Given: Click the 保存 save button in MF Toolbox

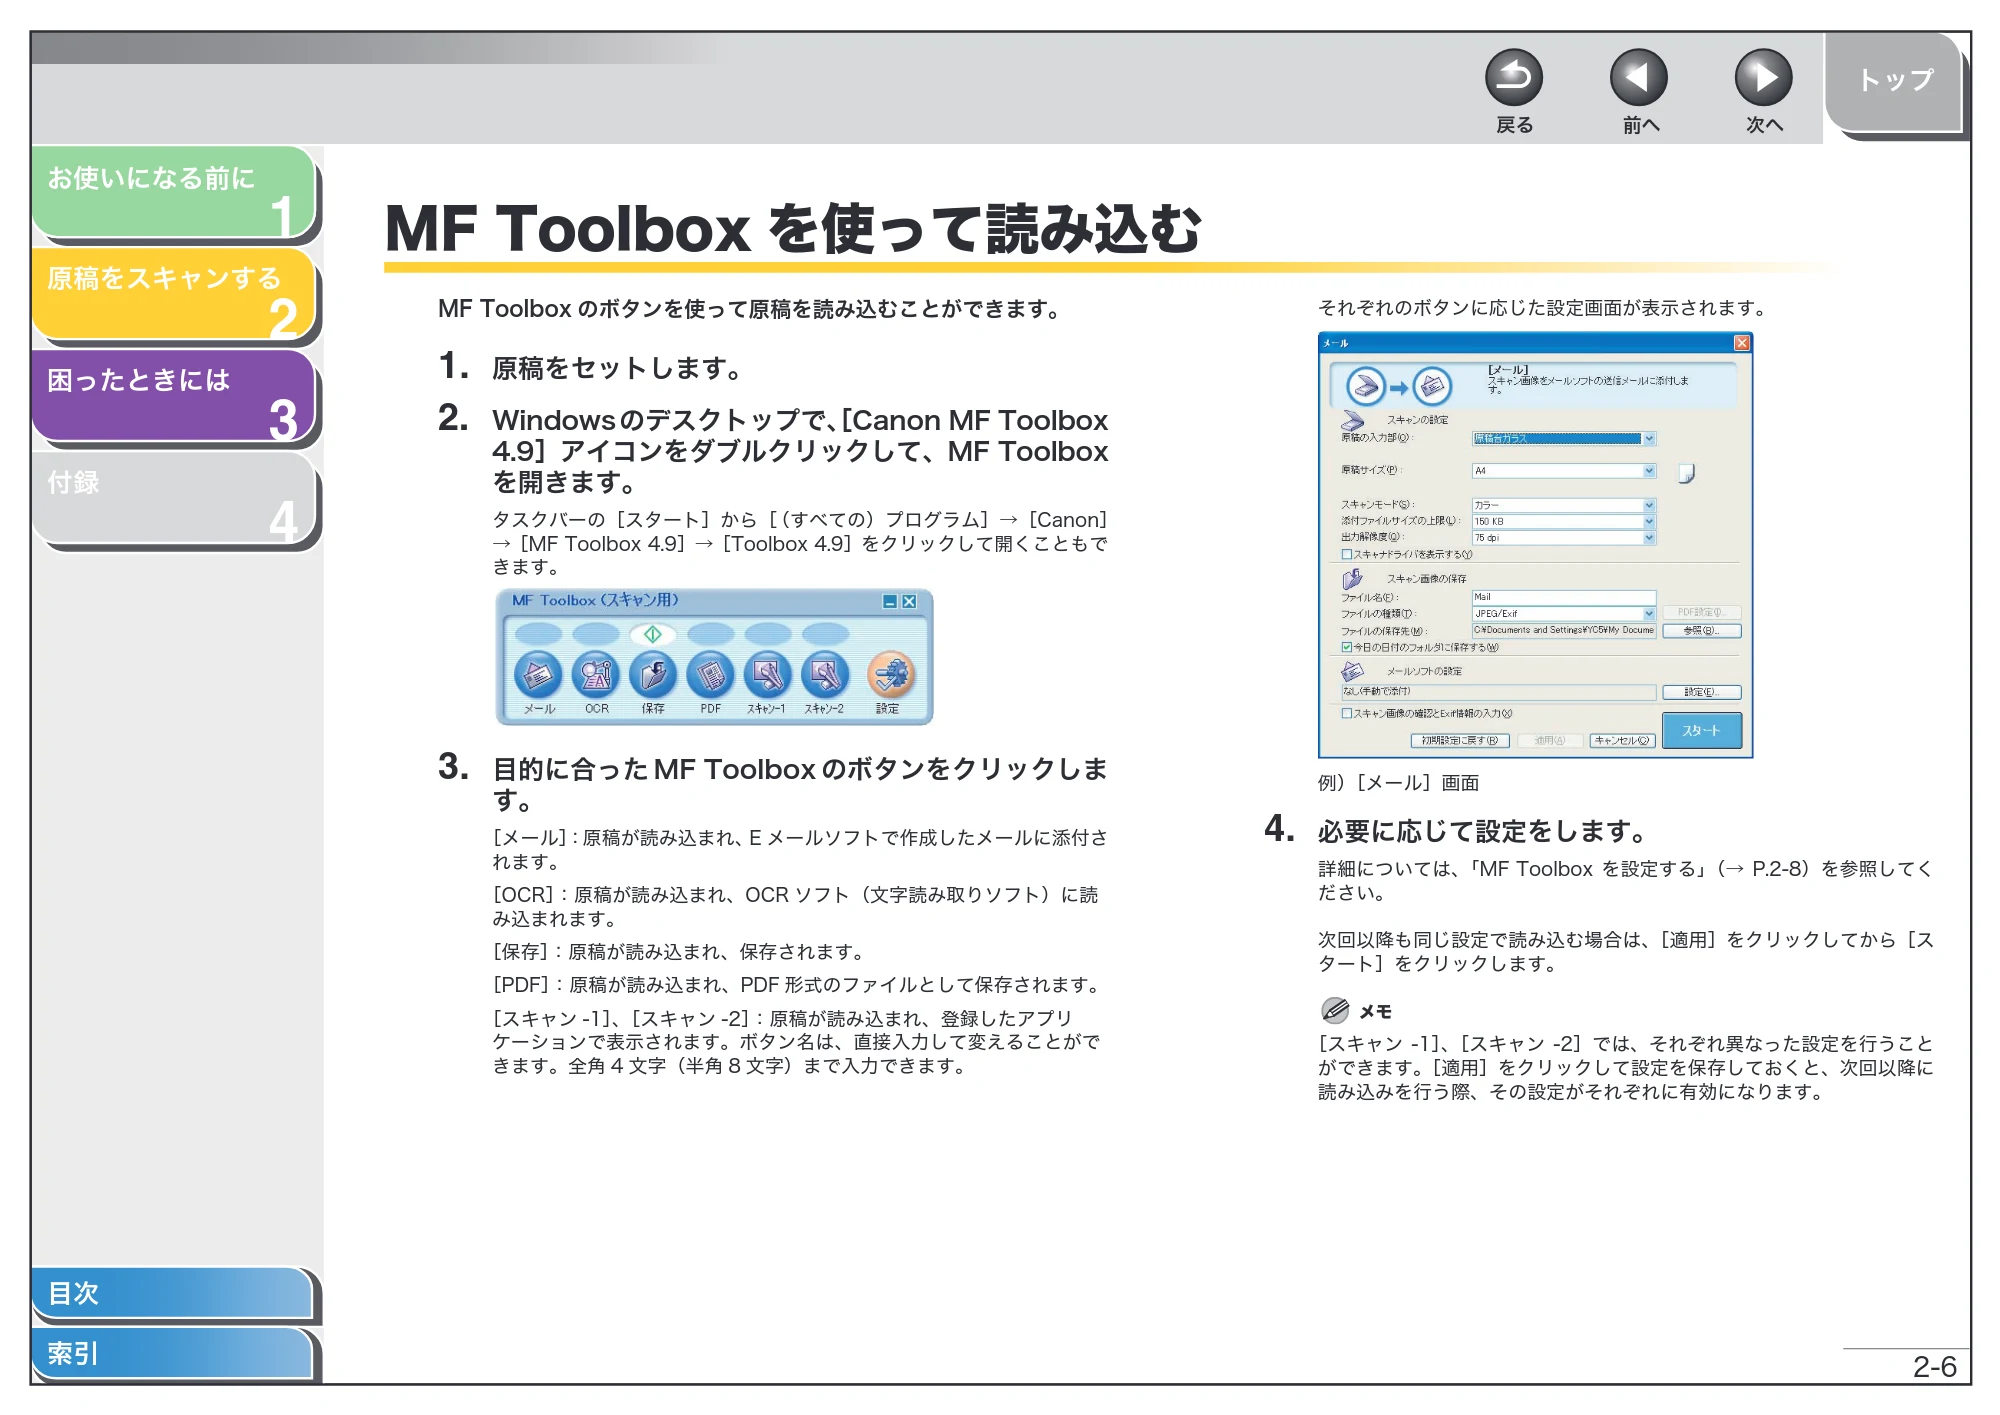Looking at the screenshot, I should click(x=653, y=676).
